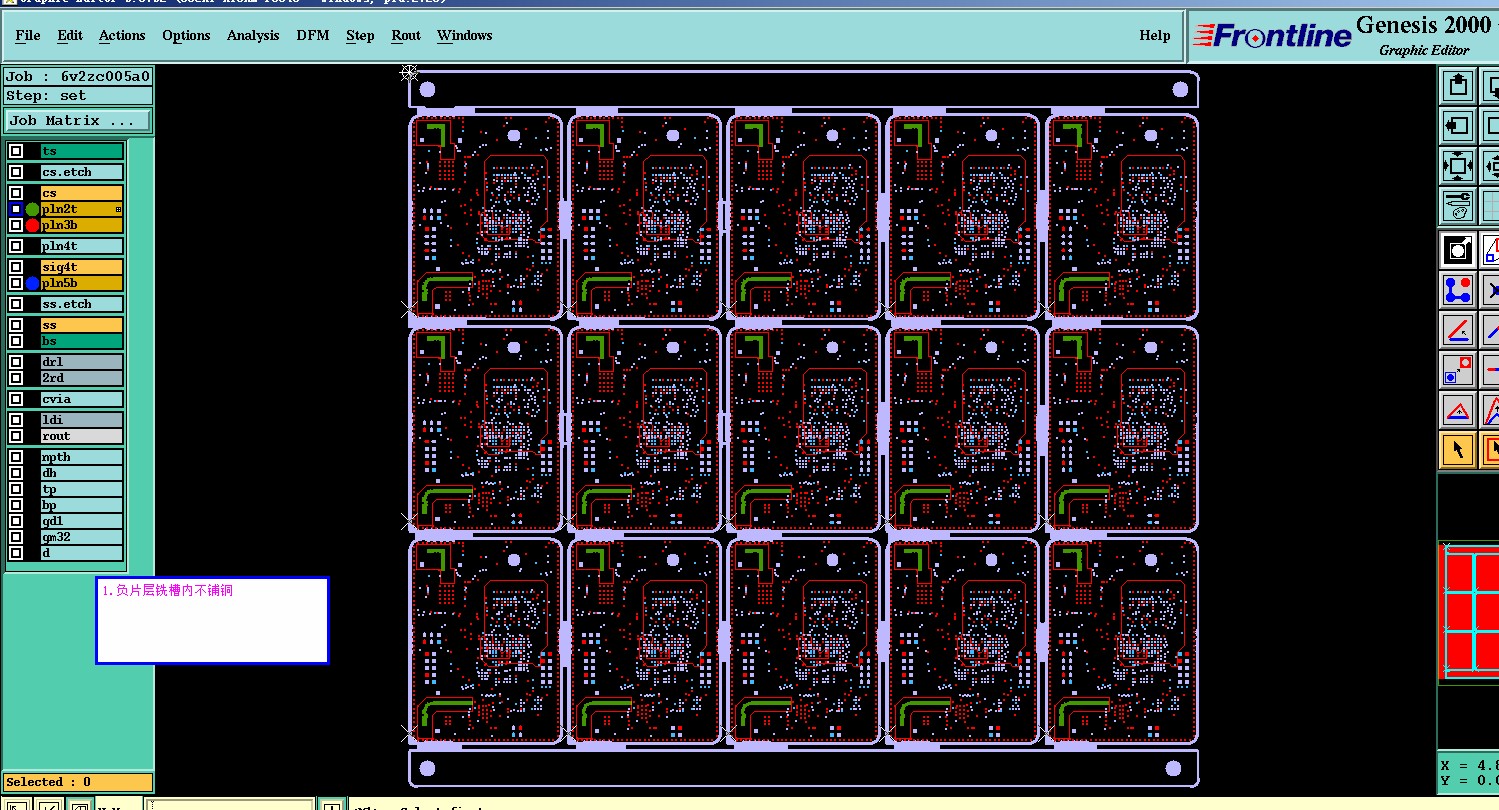Click the box with left arrow view icon
The width and height of the screenshot is (1499, 810).
tap(1458, 125)
